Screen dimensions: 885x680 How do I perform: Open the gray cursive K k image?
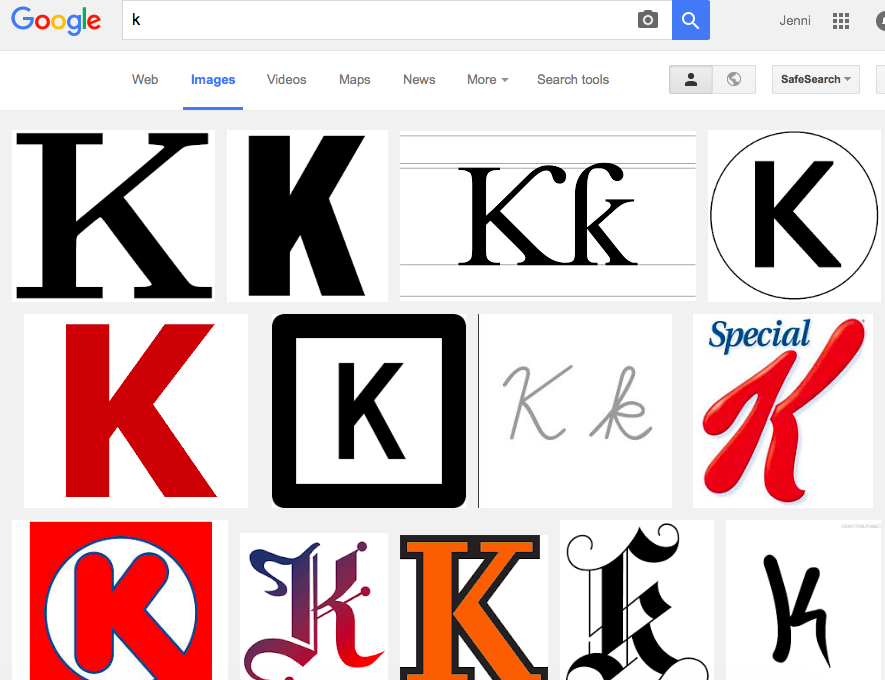point(575,411)
